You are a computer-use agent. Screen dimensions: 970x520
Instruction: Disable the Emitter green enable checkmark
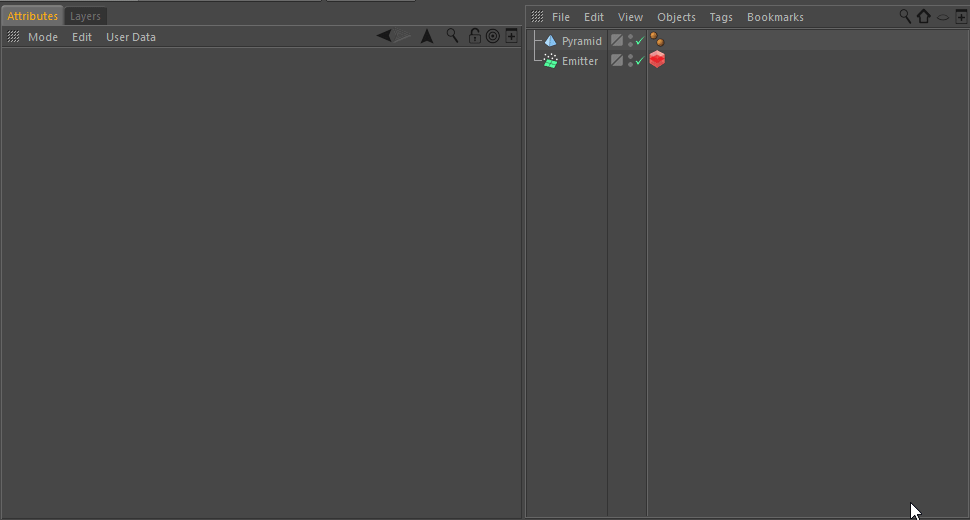coord(640,61)
